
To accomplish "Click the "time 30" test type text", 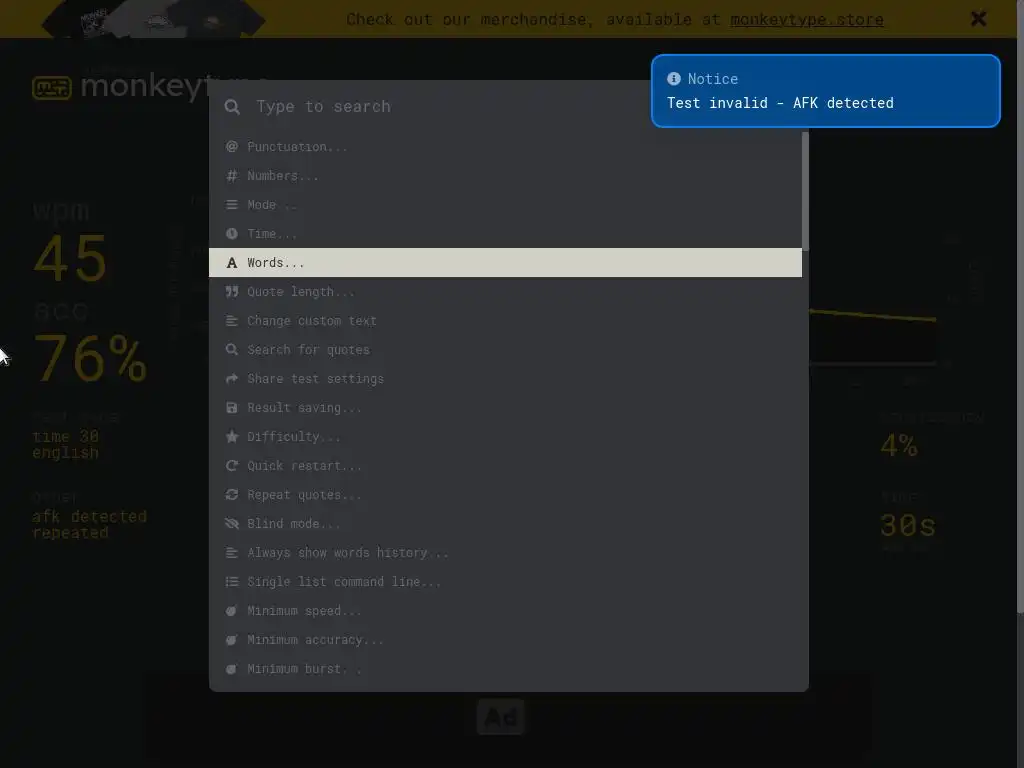I will click(65, 436).
